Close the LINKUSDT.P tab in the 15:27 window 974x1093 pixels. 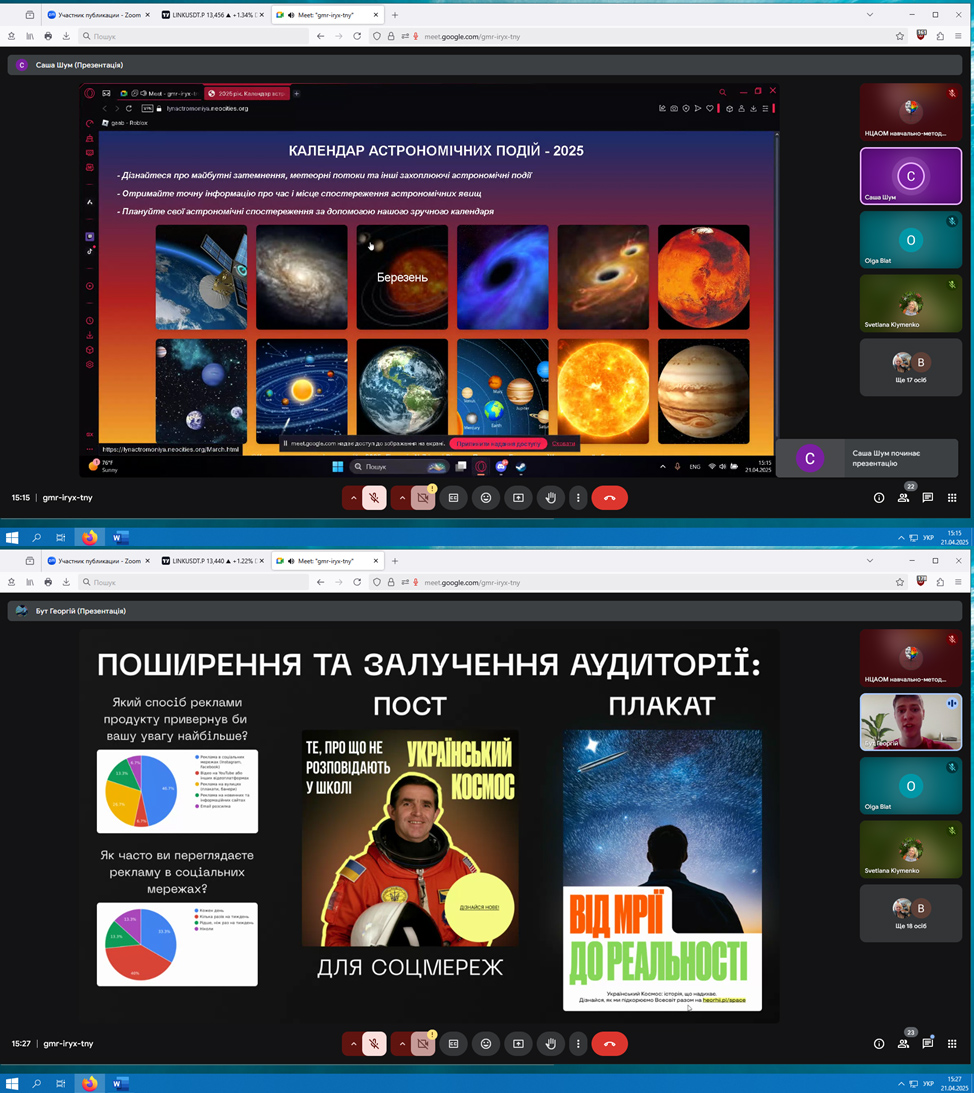[x=261, y=560]
